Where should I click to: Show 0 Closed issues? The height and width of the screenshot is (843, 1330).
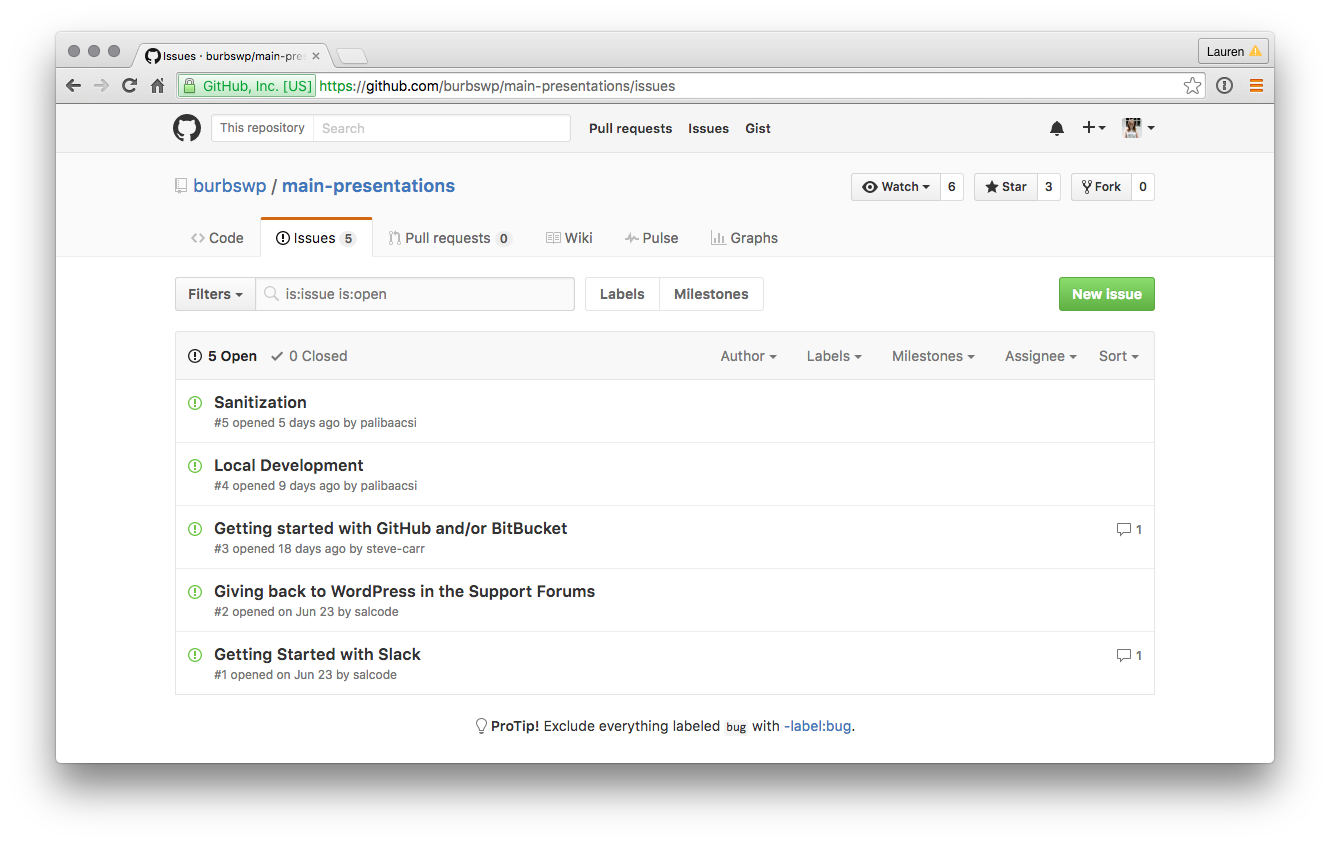click(309, 356)
